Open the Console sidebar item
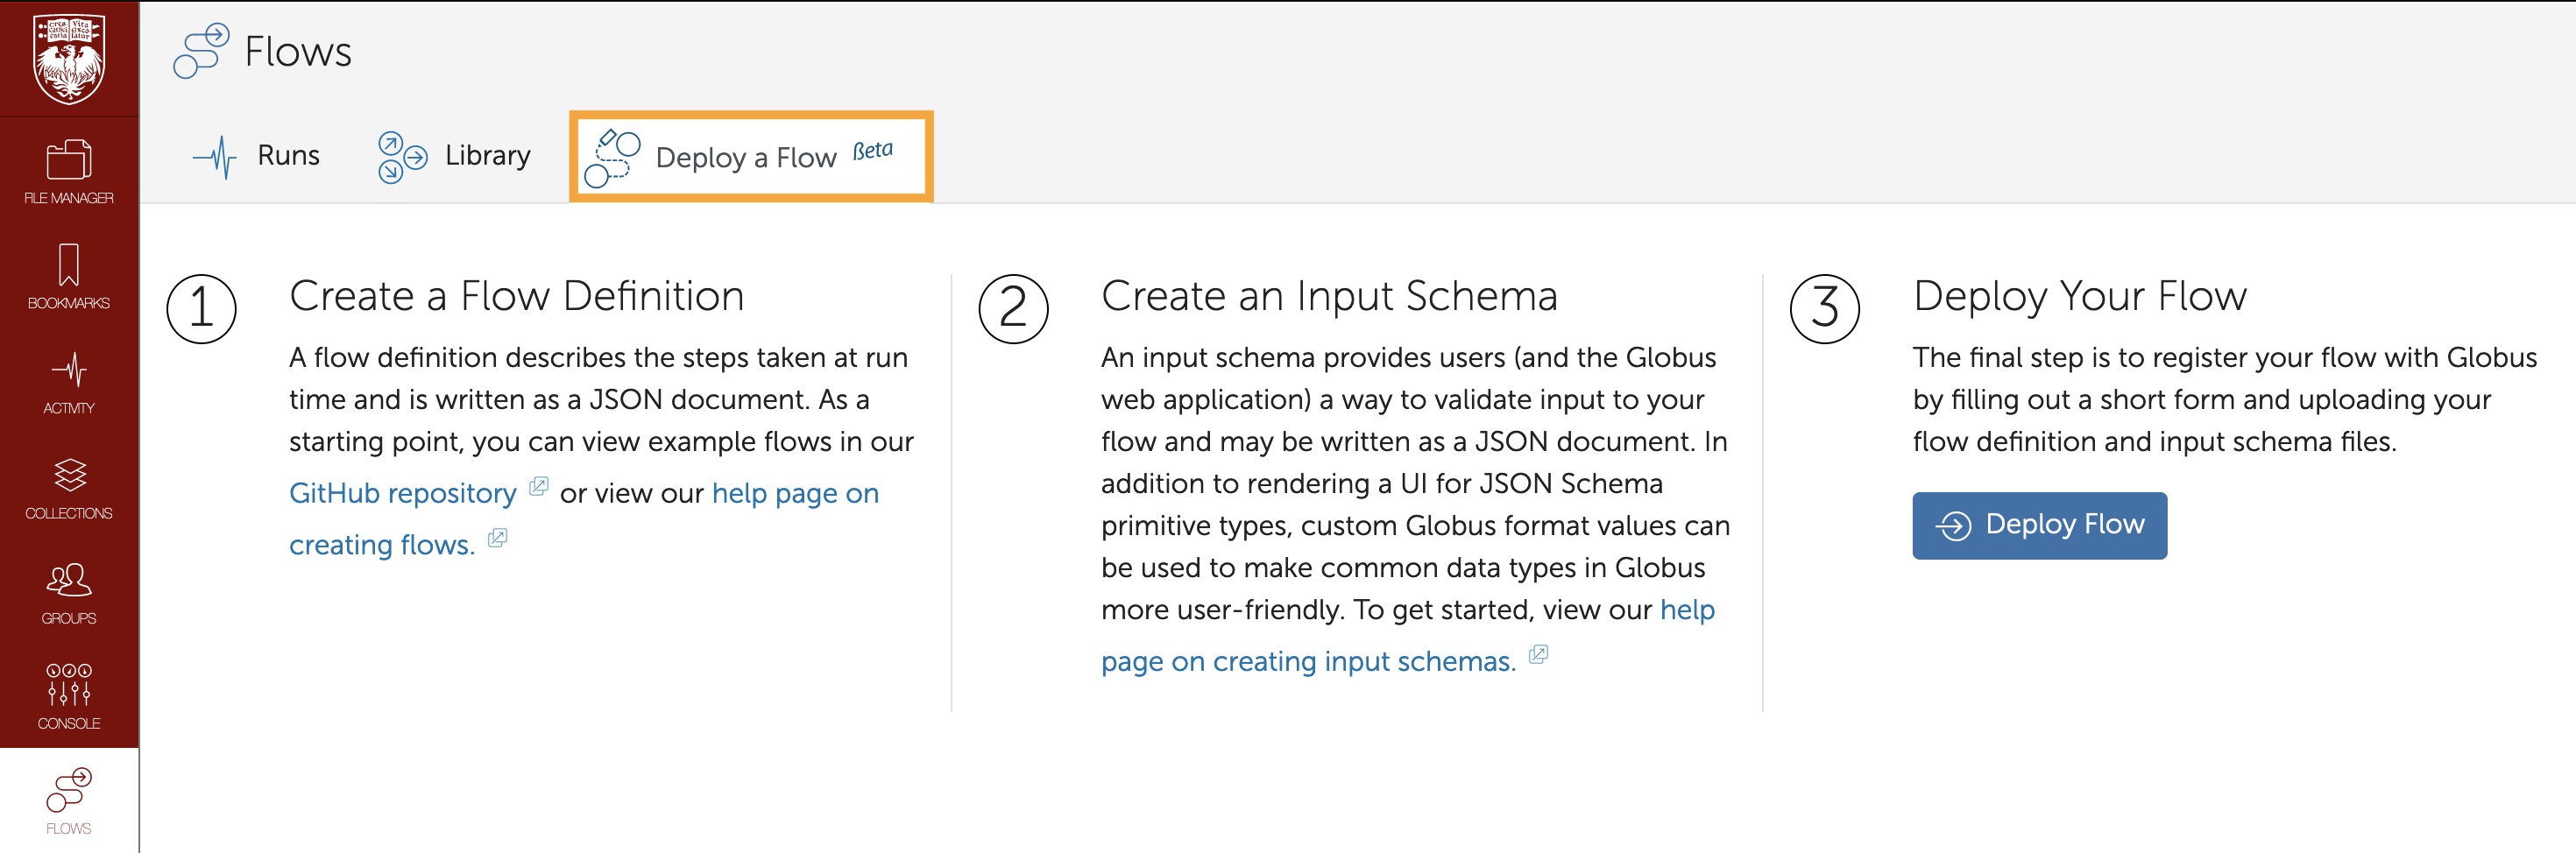Image resolution: width=2576 pixels, height=853 pixels. click(69, 697)
